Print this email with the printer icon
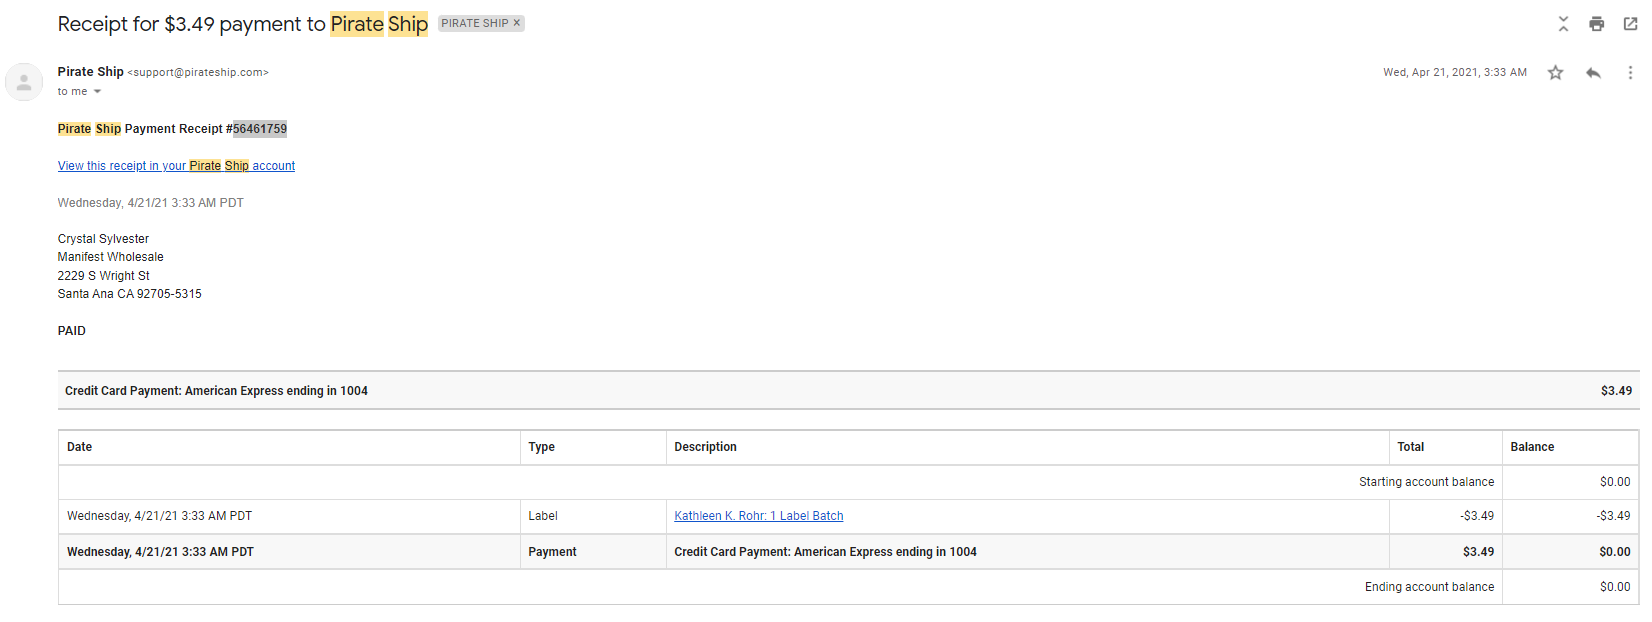This screenshot has width=1652, height=622. (1597, 24)
